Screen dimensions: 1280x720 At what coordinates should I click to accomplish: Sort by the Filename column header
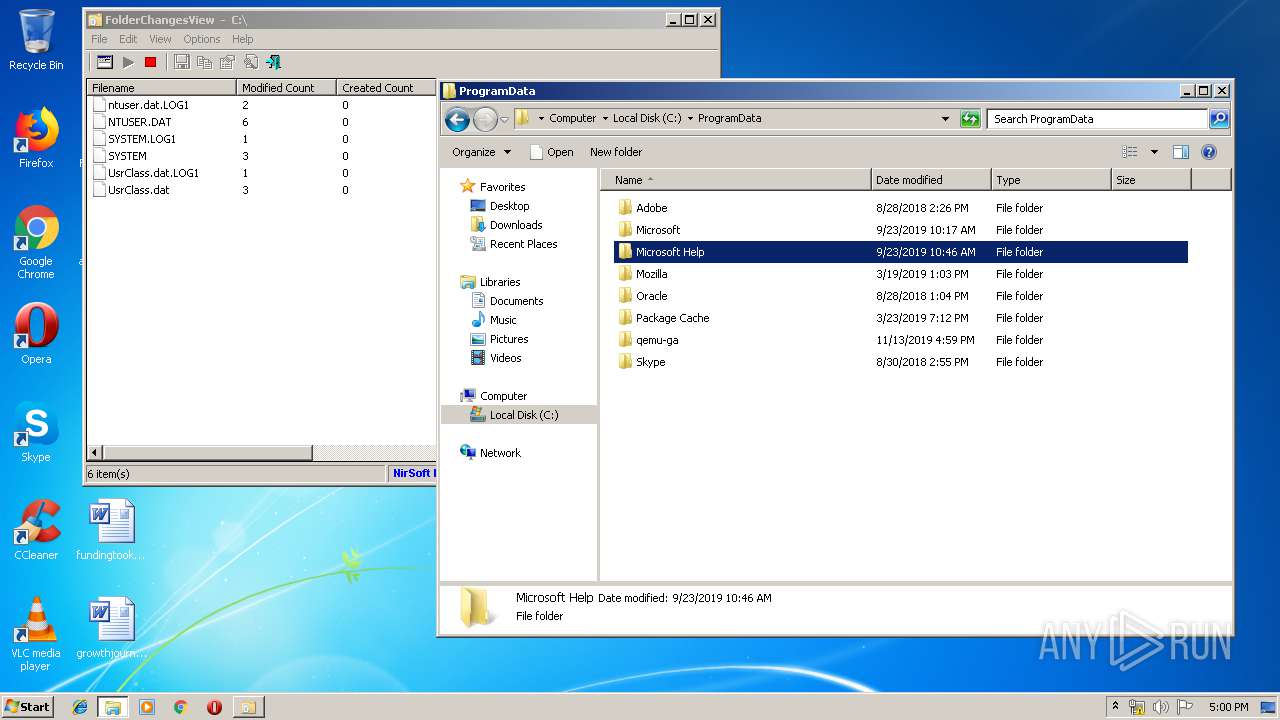[x=161, y=88]
